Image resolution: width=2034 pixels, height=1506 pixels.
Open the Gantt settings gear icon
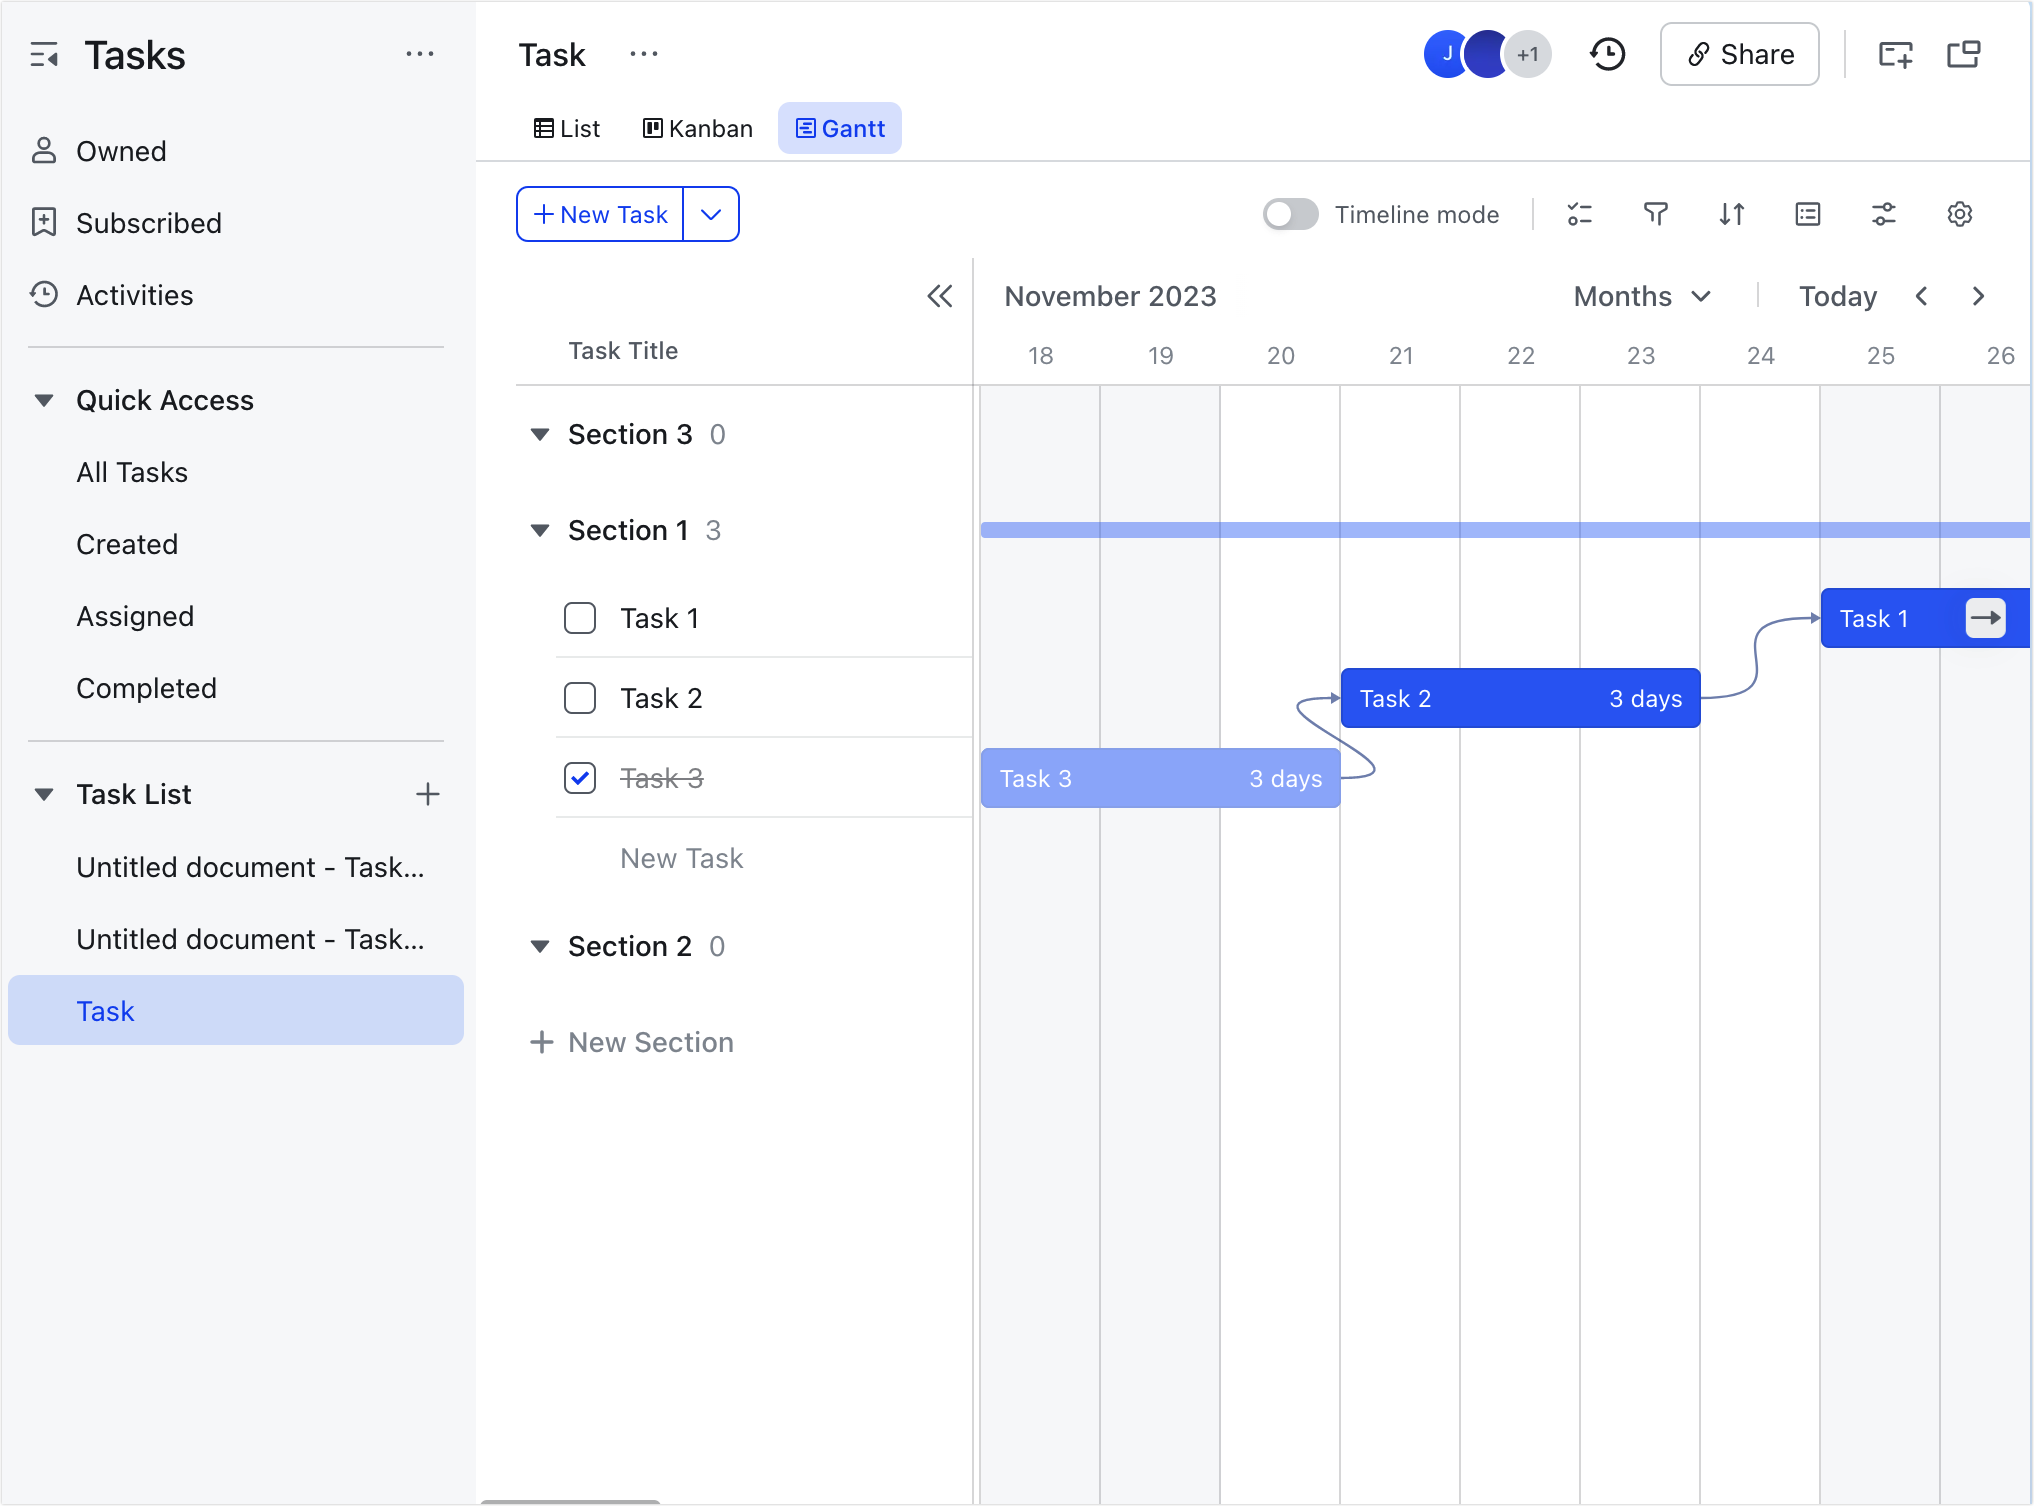coord(1960,214)
